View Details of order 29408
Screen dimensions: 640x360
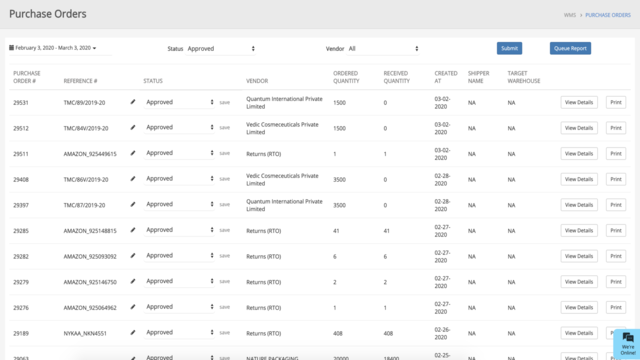click(579, 179)
